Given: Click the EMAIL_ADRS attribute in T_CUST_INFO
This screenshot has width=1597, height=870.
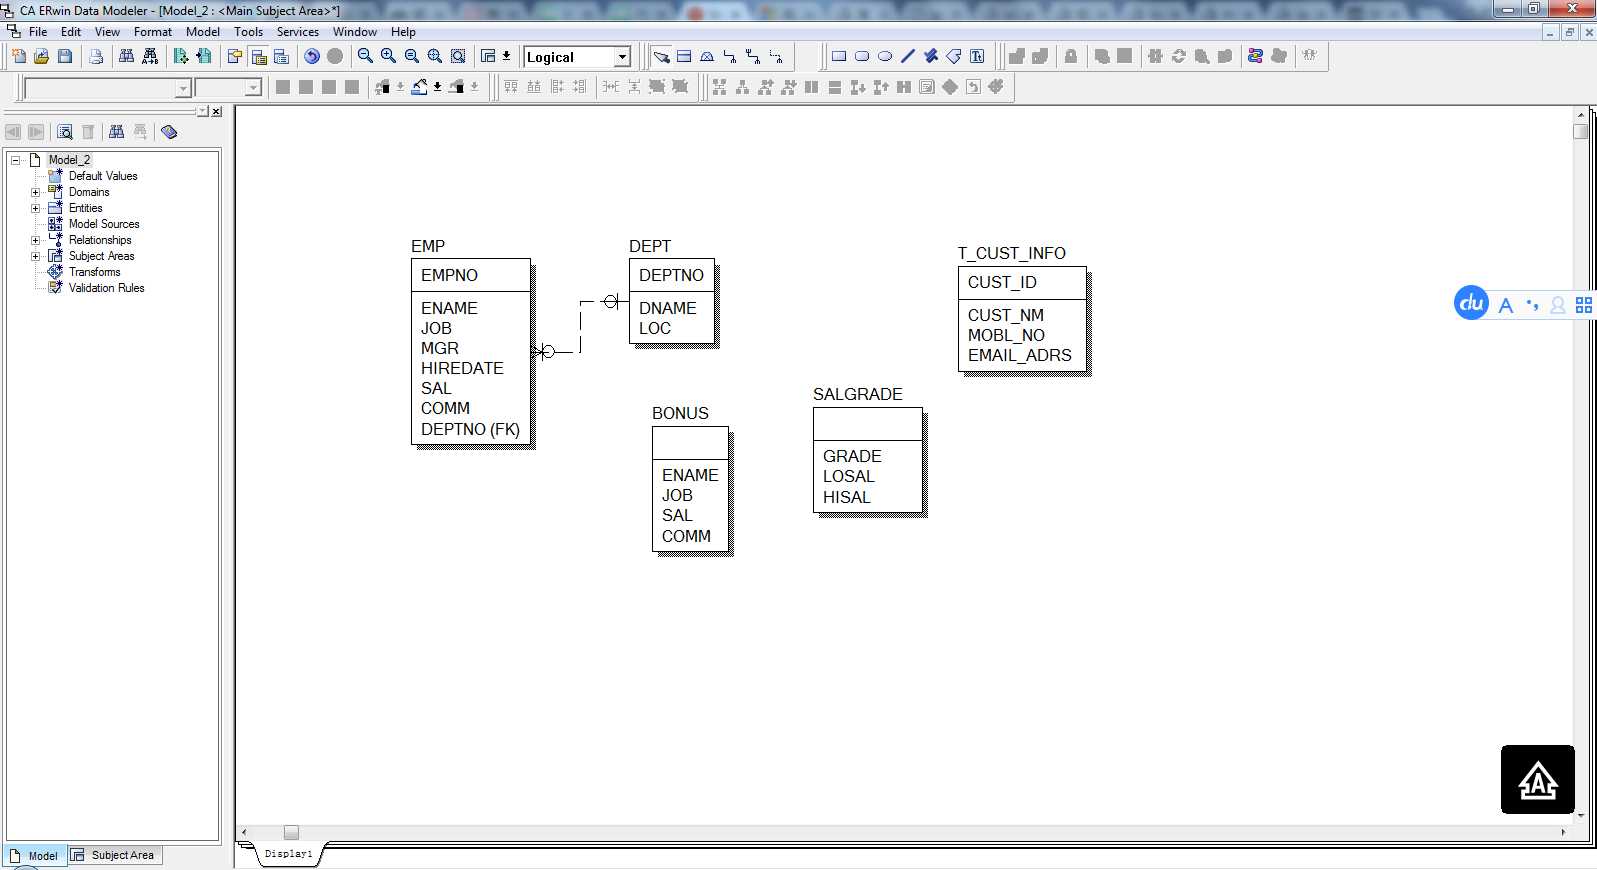Looking at the screenshot, I should (1019, 355).
